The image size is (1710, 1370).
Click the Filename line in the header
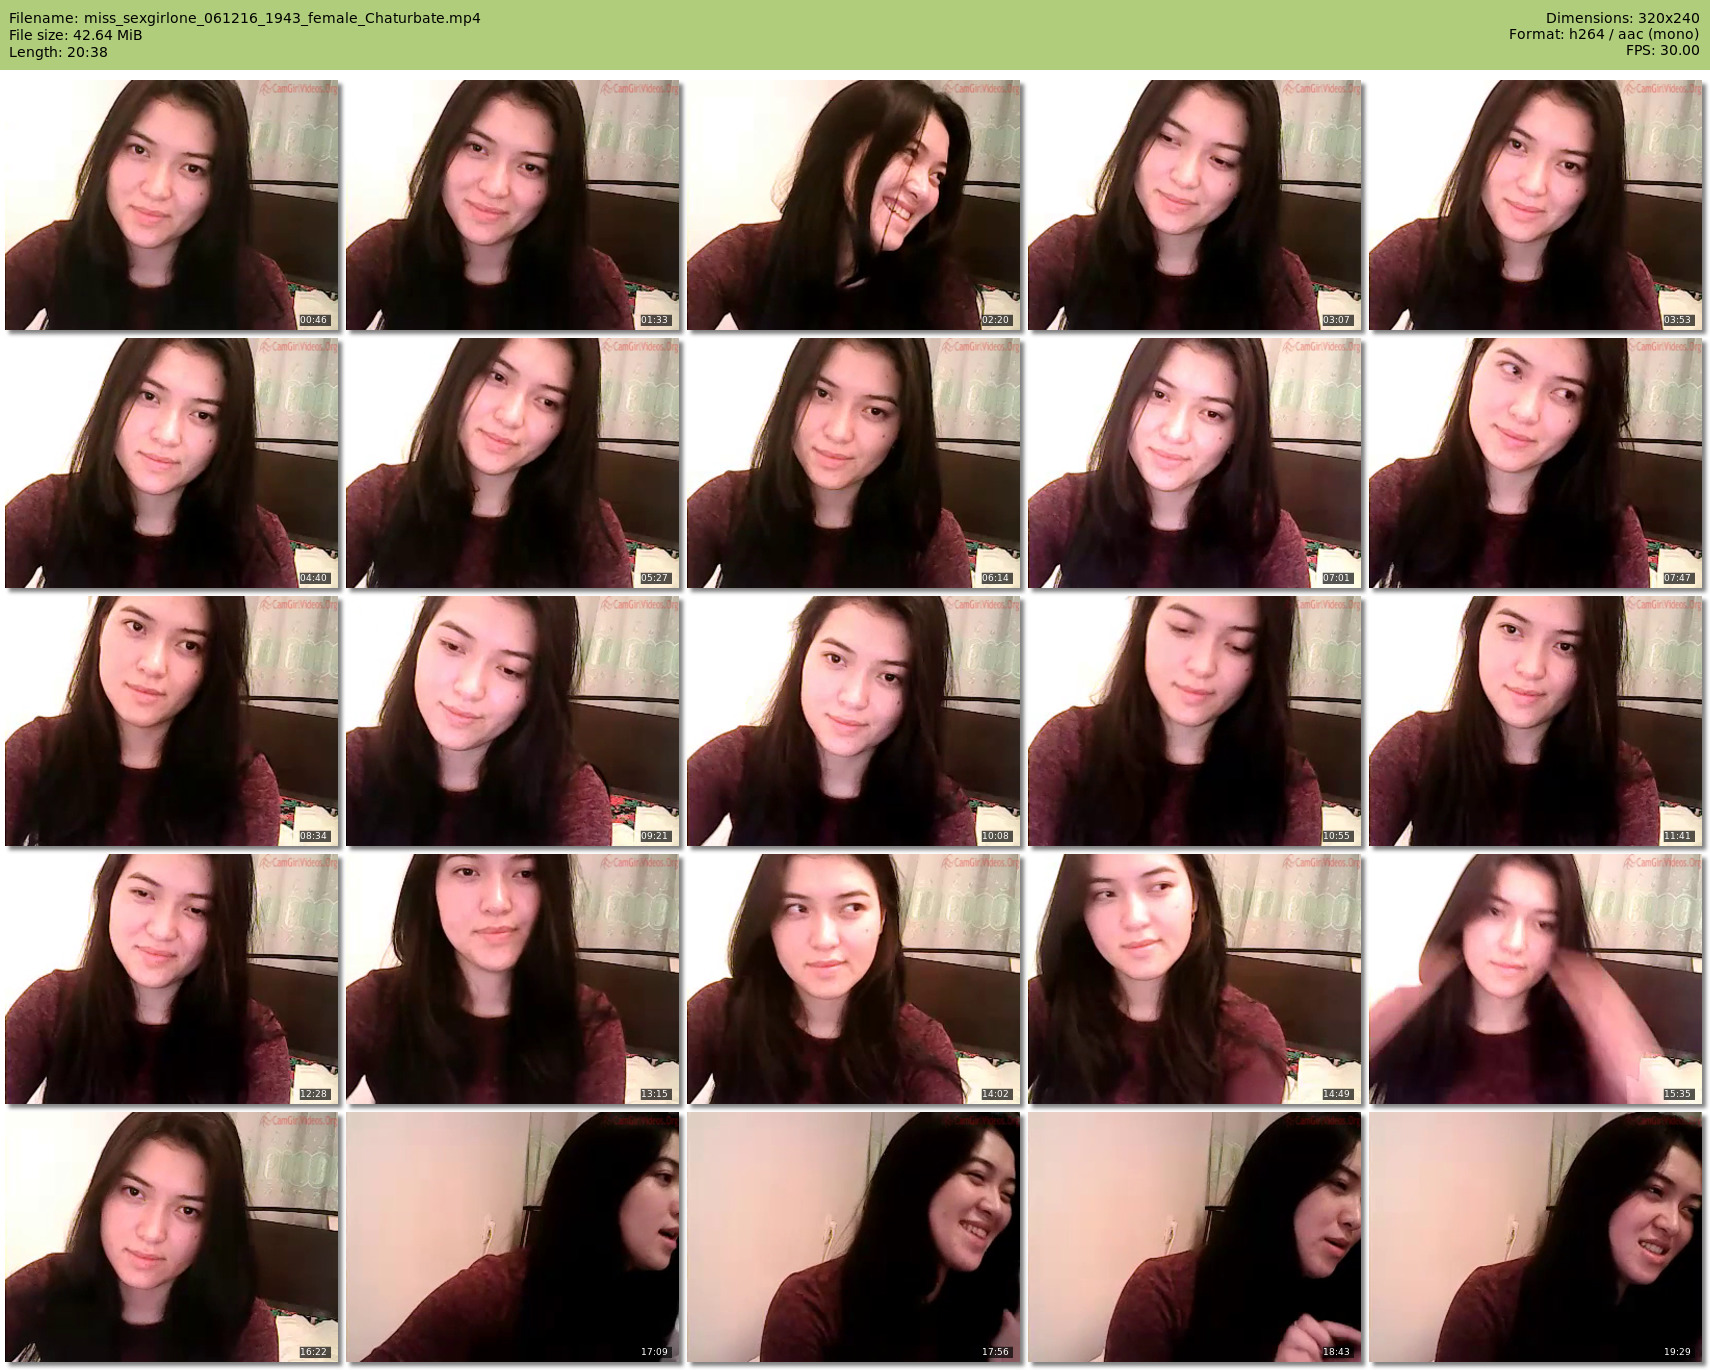click(245, 18)
